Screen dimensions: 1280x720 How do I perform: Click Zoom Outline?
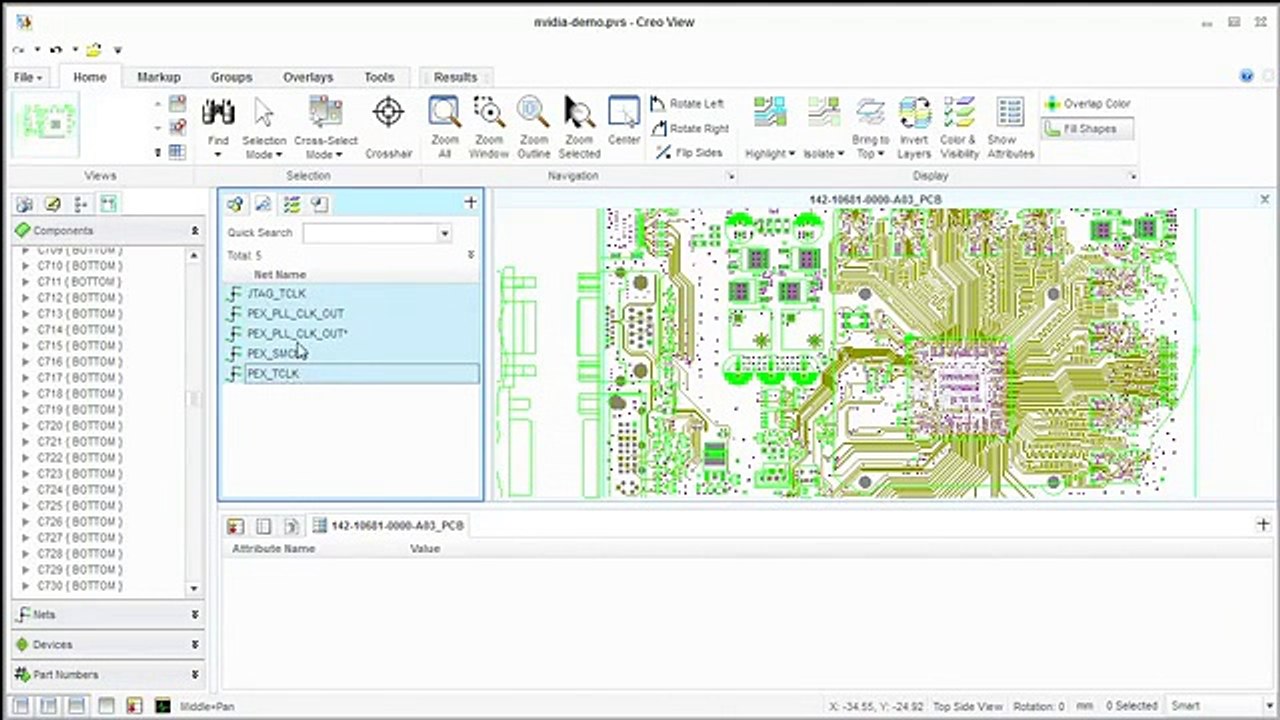pyautogui.click(x=533, y=112)
